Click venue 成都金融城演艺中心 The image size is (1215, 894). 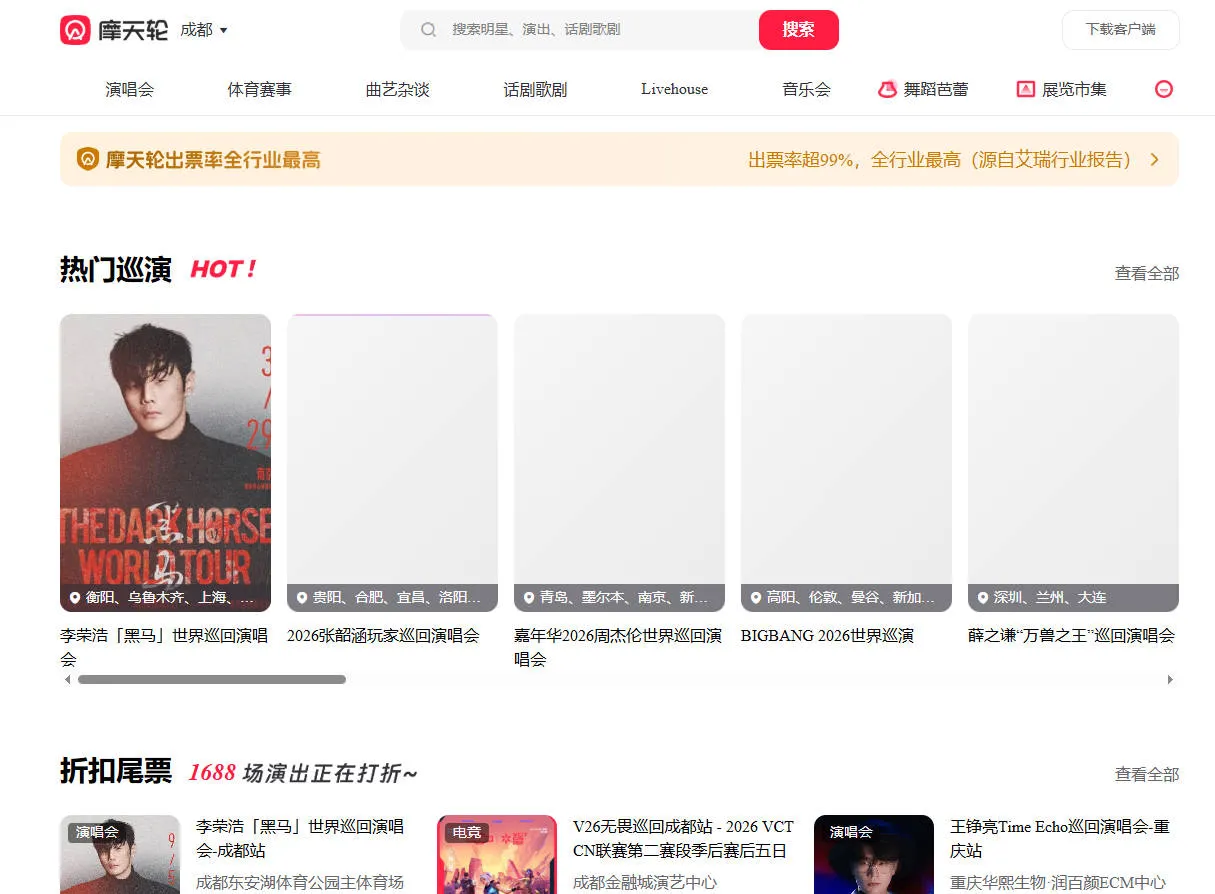click(x=645, y=882)
